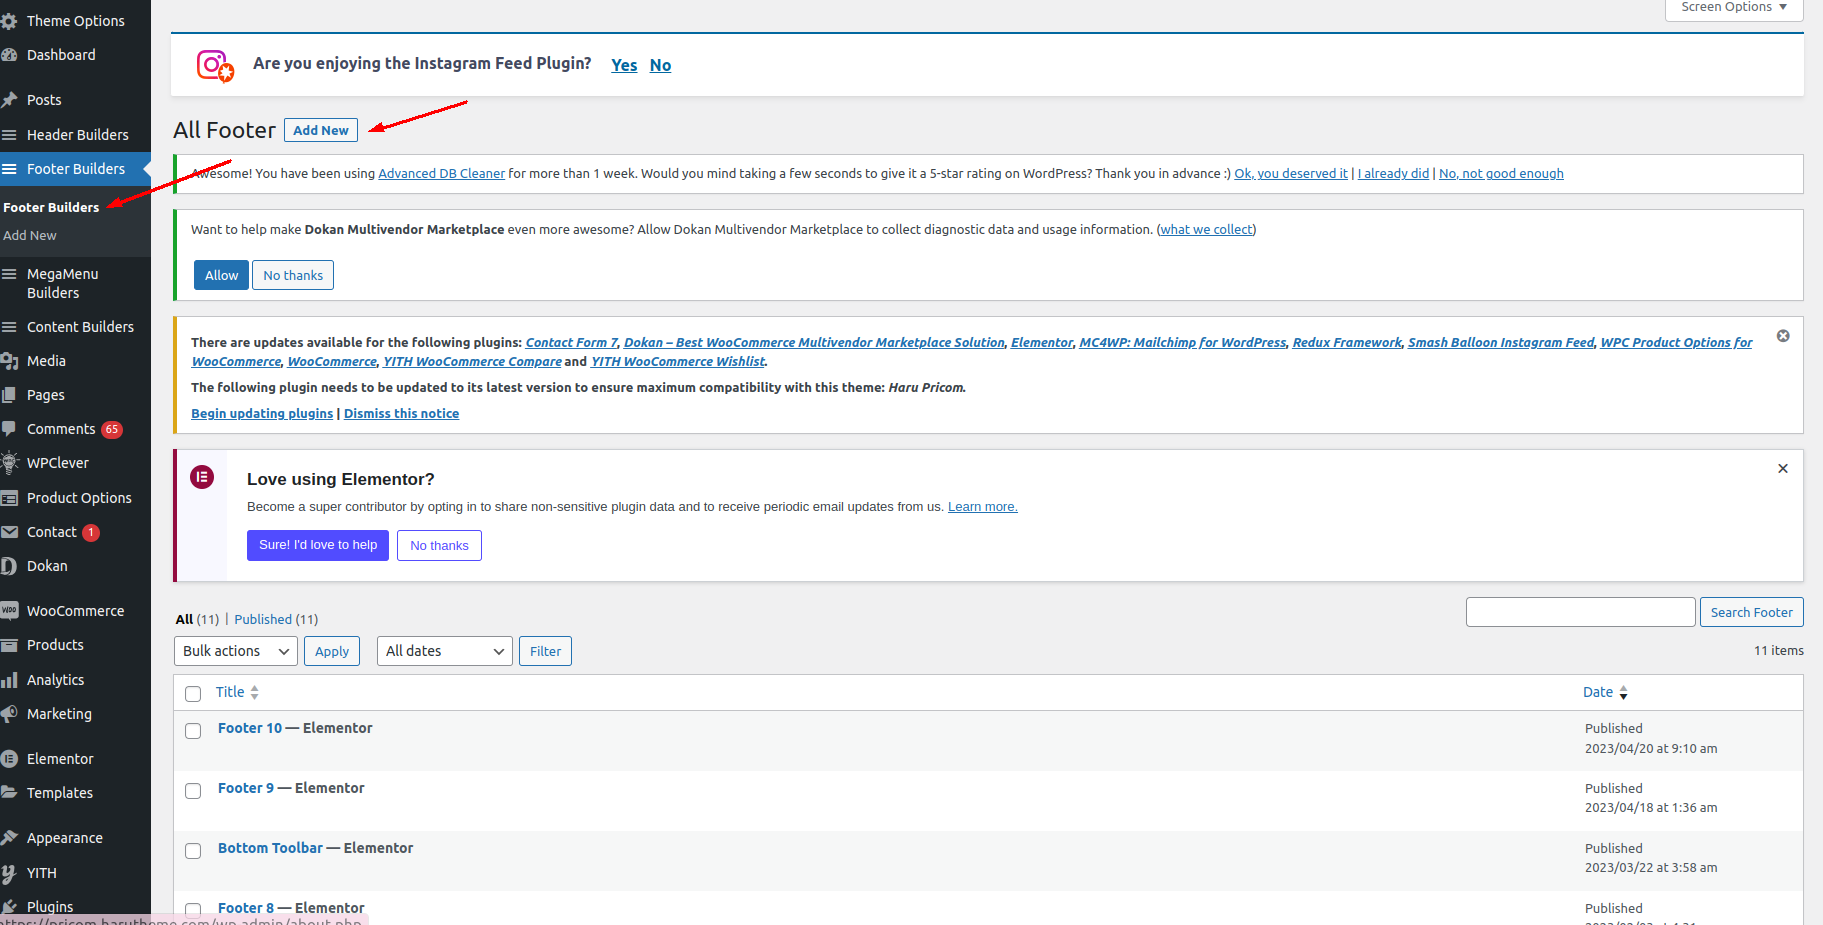Open the Advanced DB Cleaner link
Viewport: 1823px width, 925px height.
click(442, 173)
